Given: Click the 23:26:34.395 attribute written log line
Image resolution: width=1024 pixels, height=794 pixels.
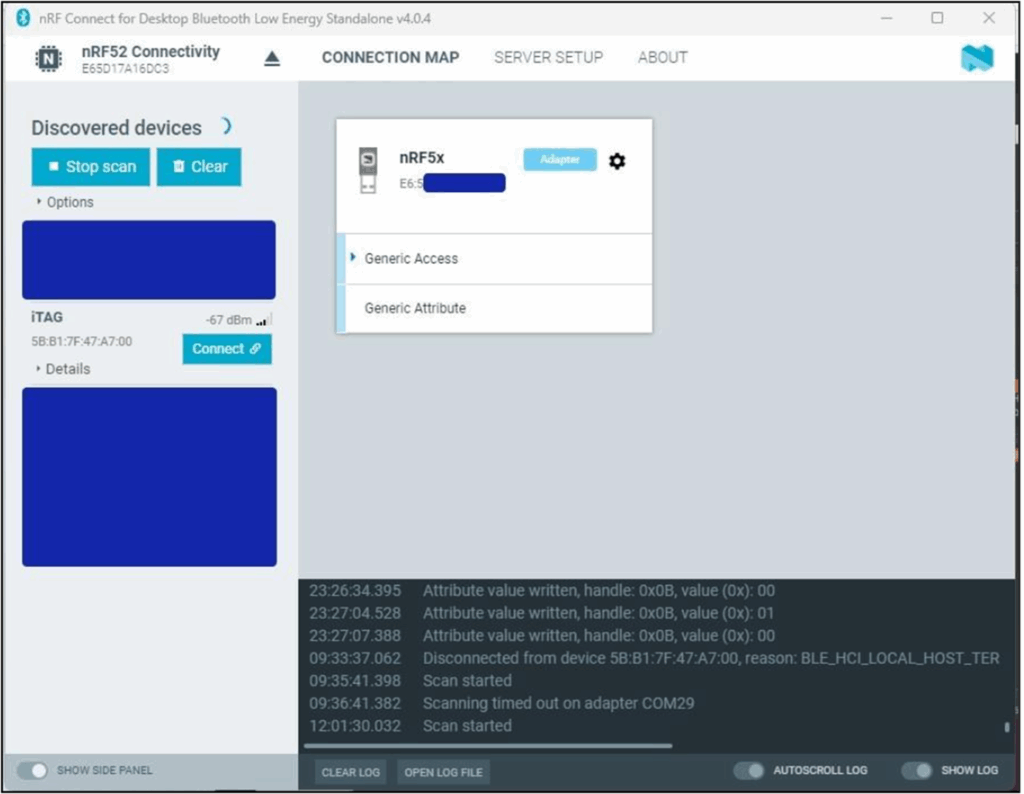Looking at the screenshot, I should [x=542, y=591].
